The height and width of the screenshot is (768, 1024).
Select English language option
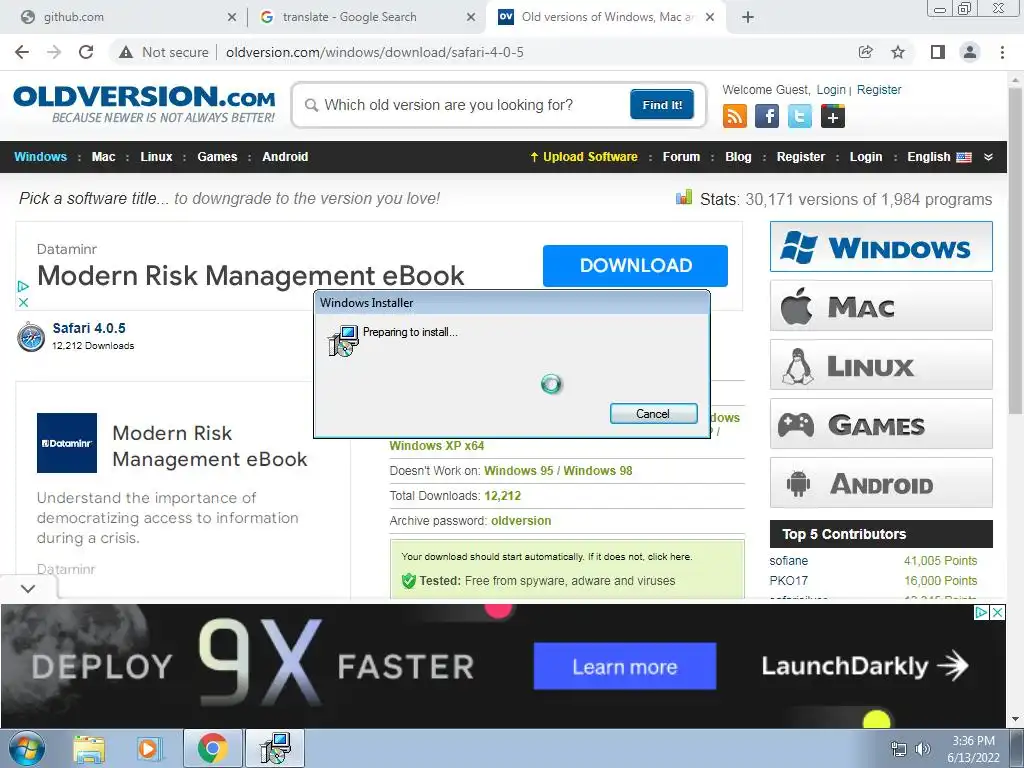click(938, 157)
